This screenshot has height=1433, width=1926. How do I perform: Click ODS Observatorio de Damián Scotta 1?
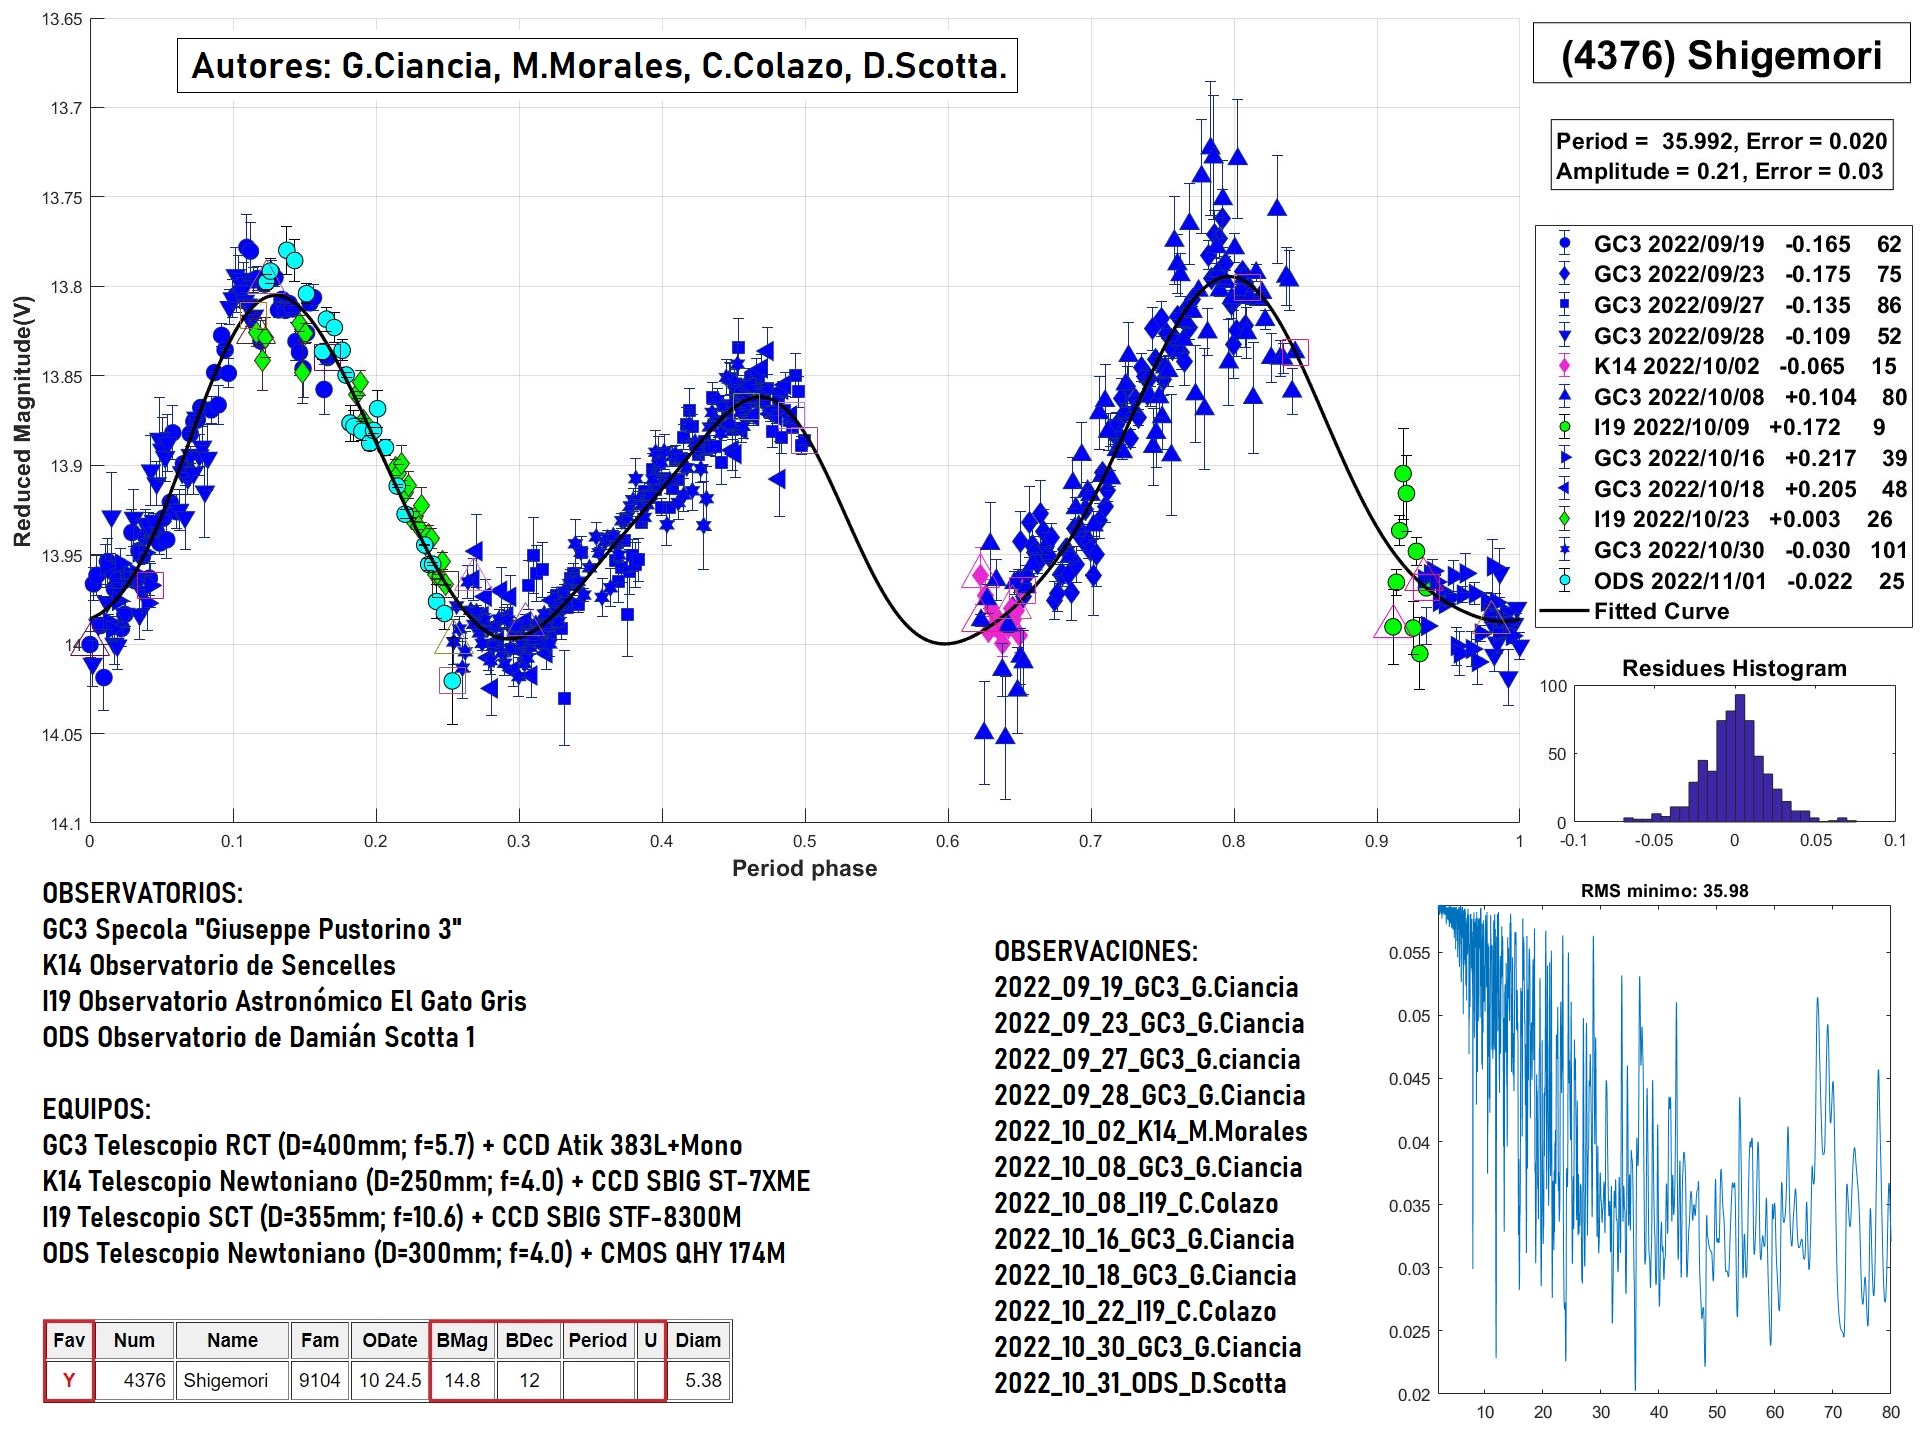tap(258, 1037)
